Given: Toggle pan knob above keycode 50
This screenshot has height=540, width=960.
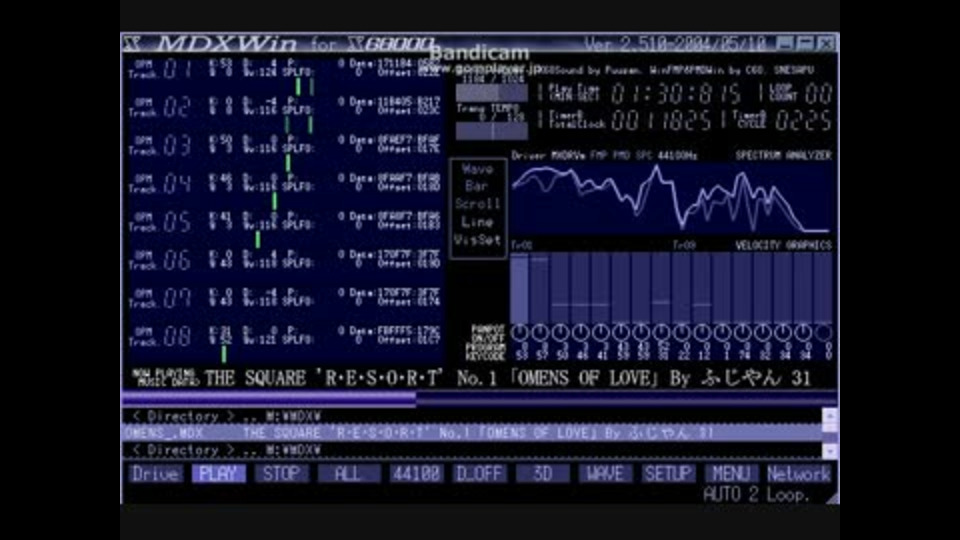Looking at the screenshot, I should tap(560, 333).
